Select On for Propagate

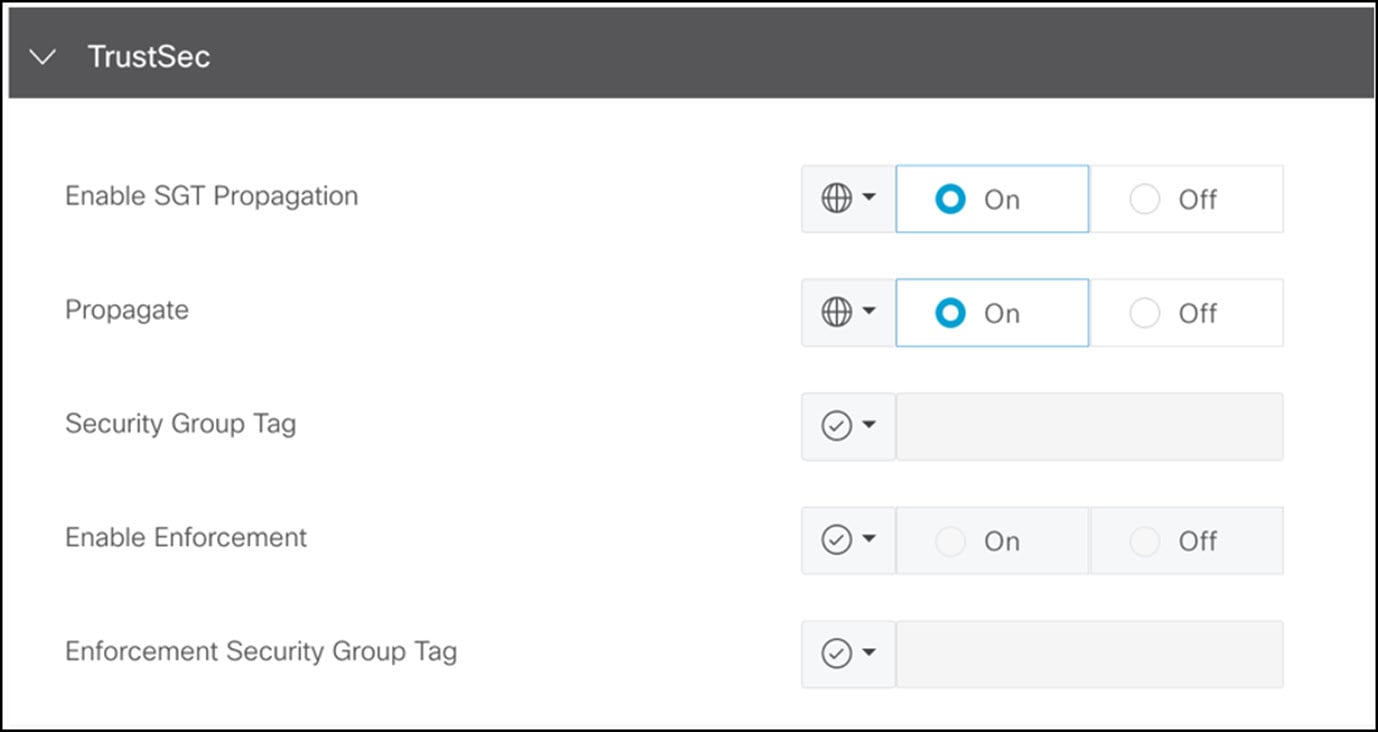992,313
